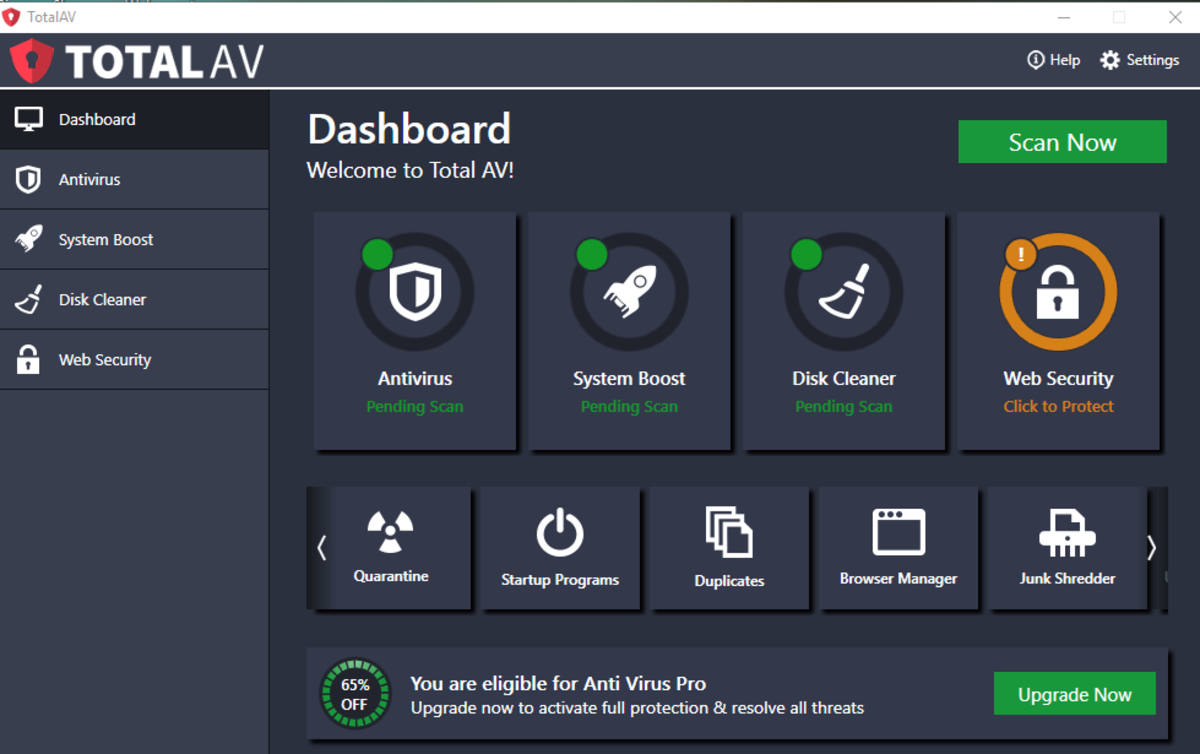This screenshot has height=754, width=1200.
Task: Expand more tools with the right arrow
Action: tap(1152, 548)
